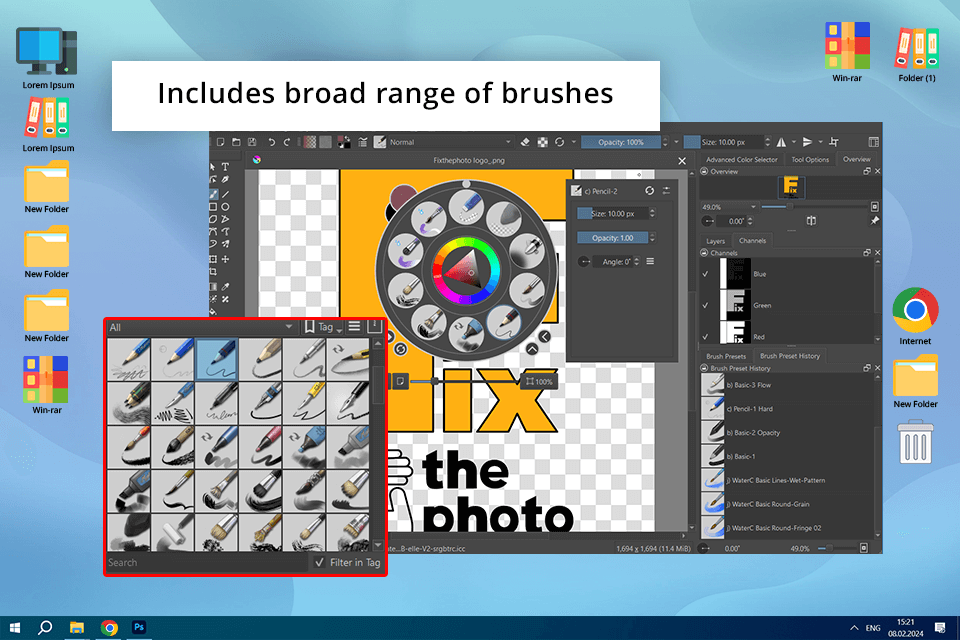Click the crop icon in the top toolbar
The width and height of the screenshot is (960, 640).
(x=834, y=142)
